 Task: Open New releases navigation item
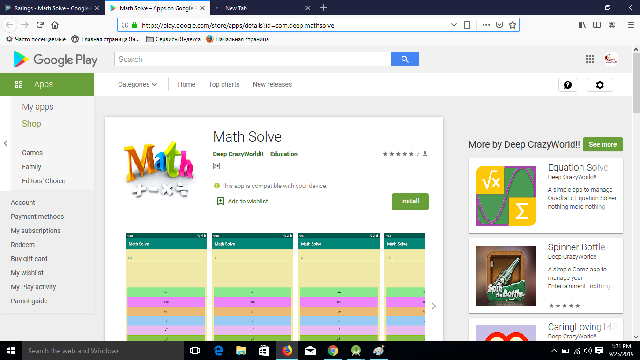coord(272,84)
